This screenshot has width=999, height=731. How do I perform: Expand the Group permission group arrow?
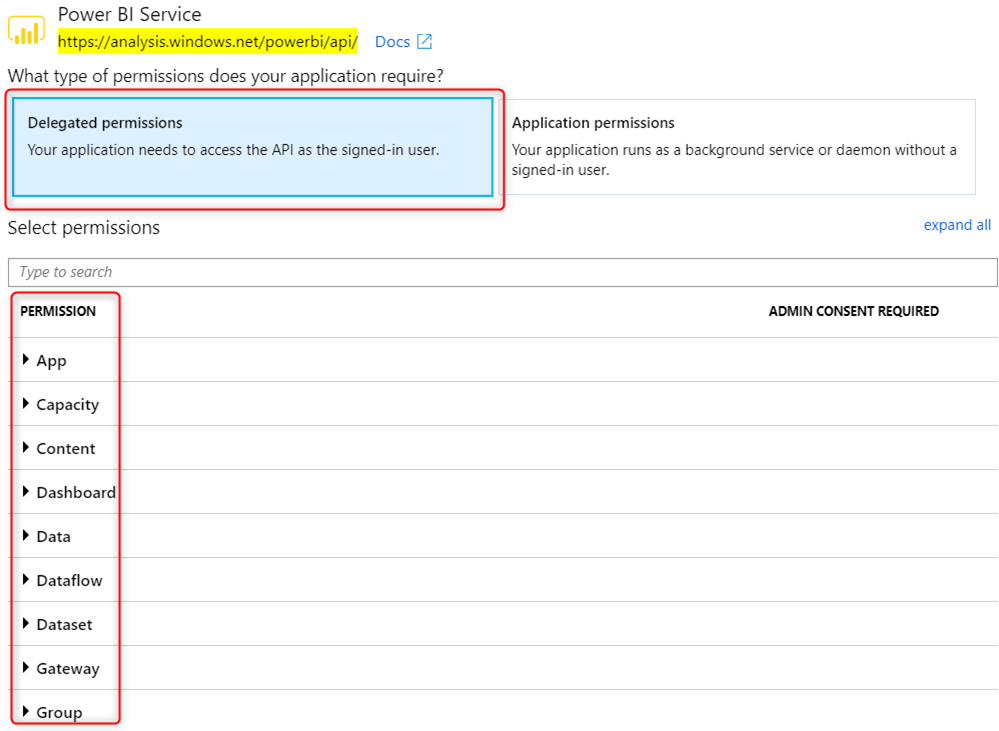tap(25, 711)
